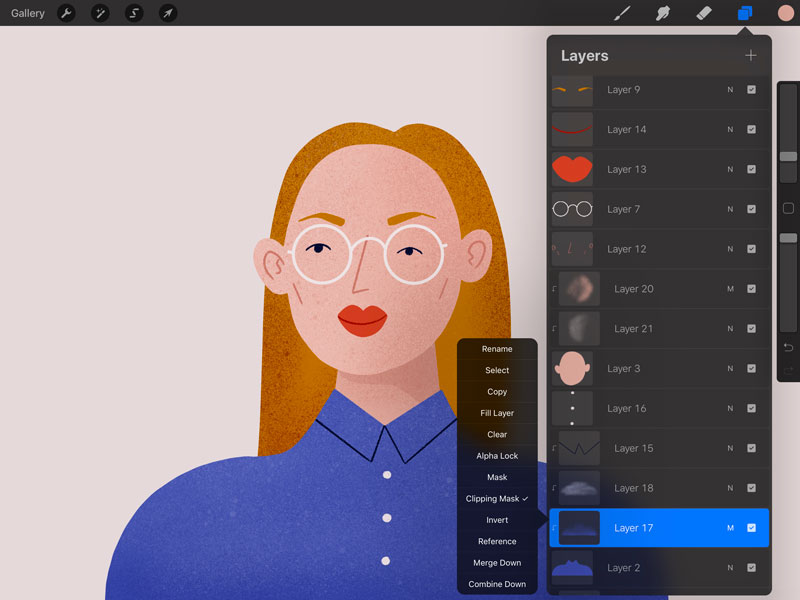The height and width of the screenshot is (600, 800).
Task: Open blend mode N for Layer 2
Action: [730, 567]
